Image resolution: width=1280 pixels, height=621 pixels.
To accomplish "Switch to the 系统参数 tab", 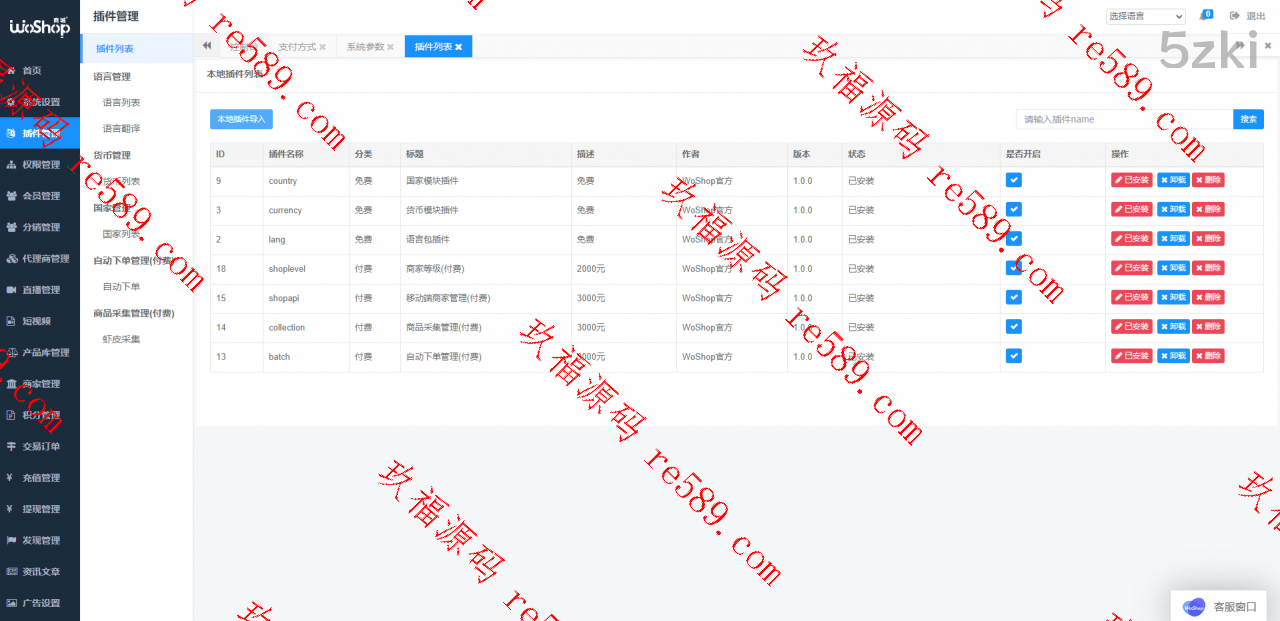I will click(x=365, y=47).
